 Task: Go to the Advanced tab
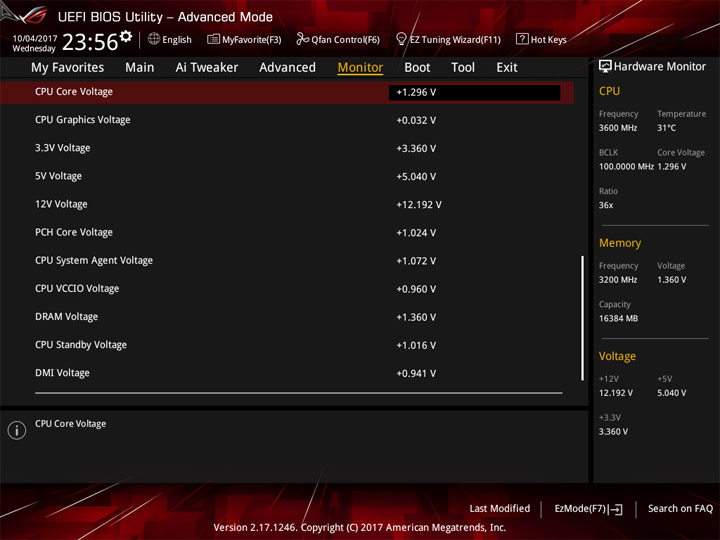[287, 68]
